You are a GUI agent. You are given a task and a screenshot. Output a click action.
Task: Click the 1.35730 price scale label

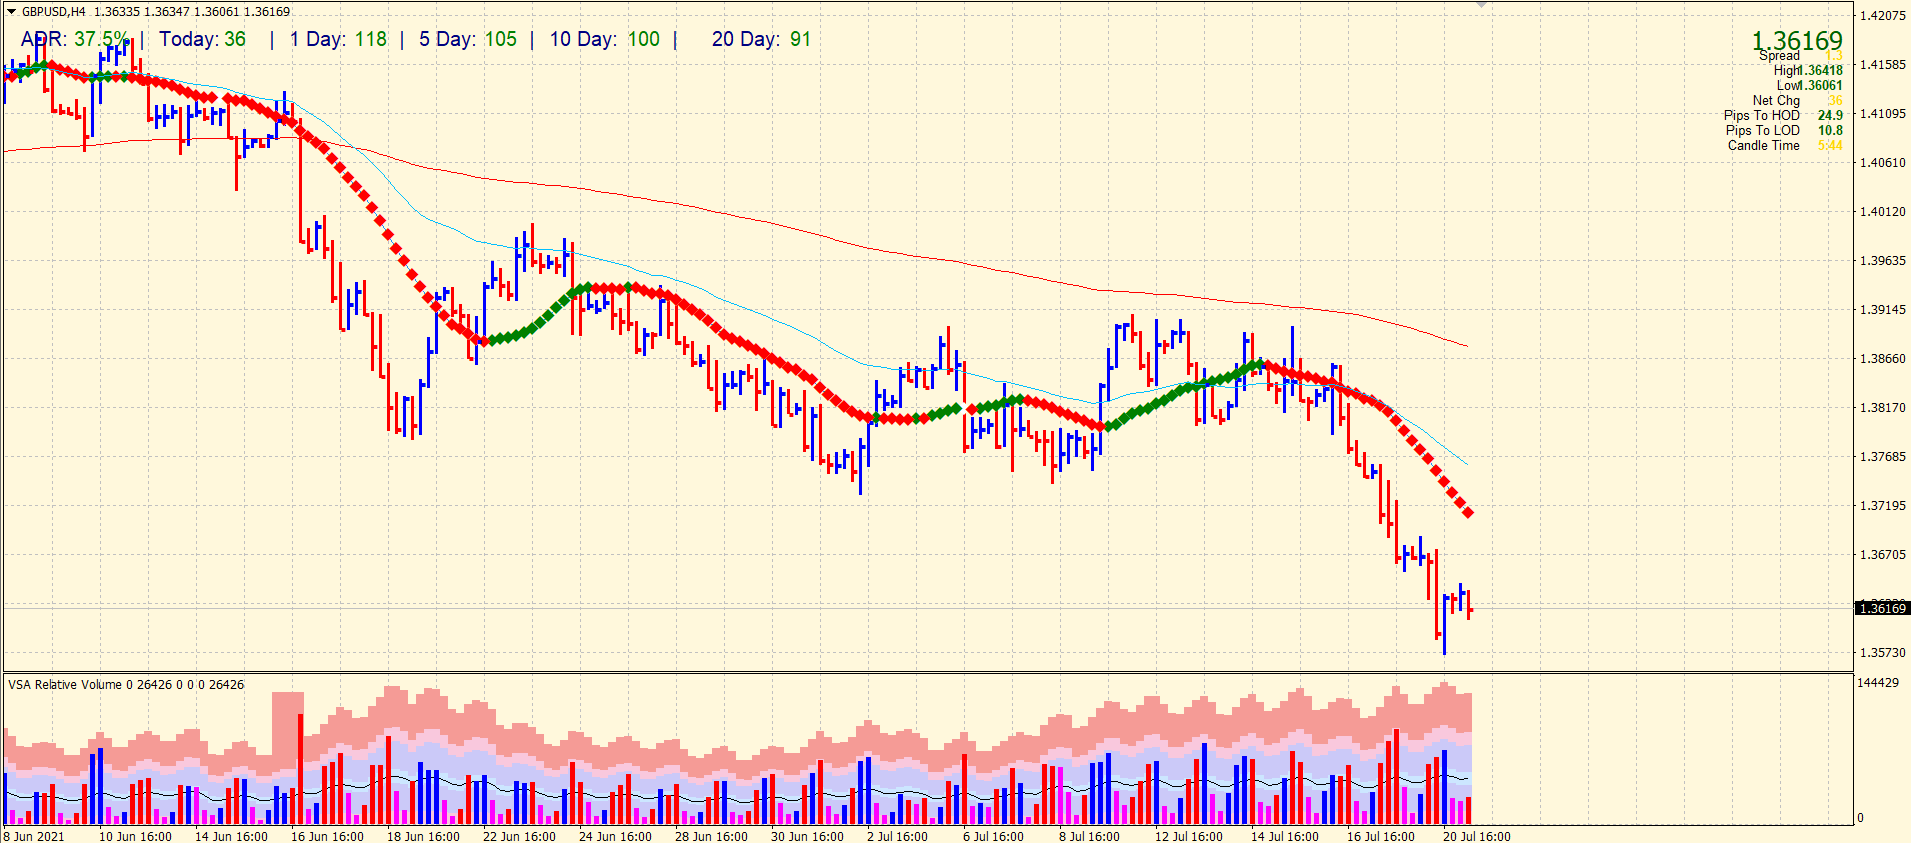pos(1882,653)
